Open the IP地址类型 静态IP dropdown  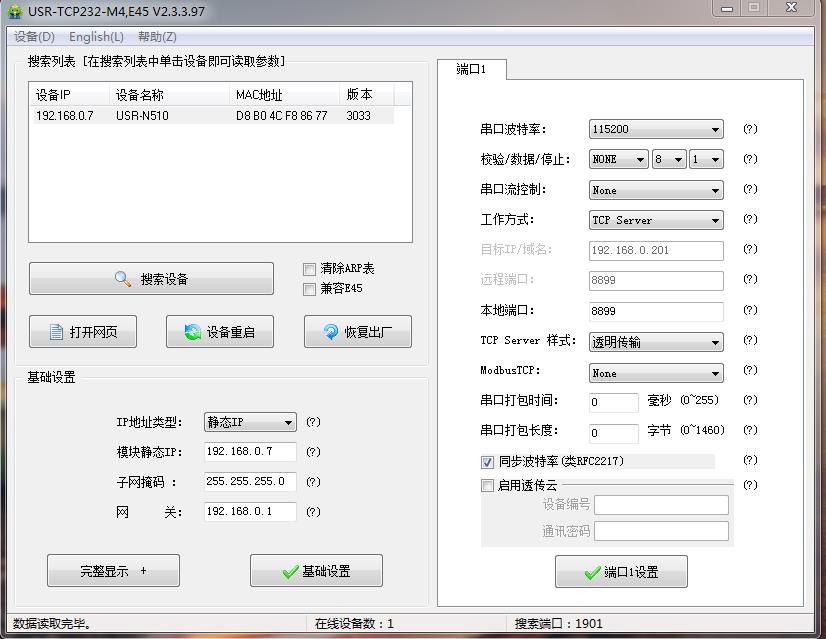pos(250,423)
